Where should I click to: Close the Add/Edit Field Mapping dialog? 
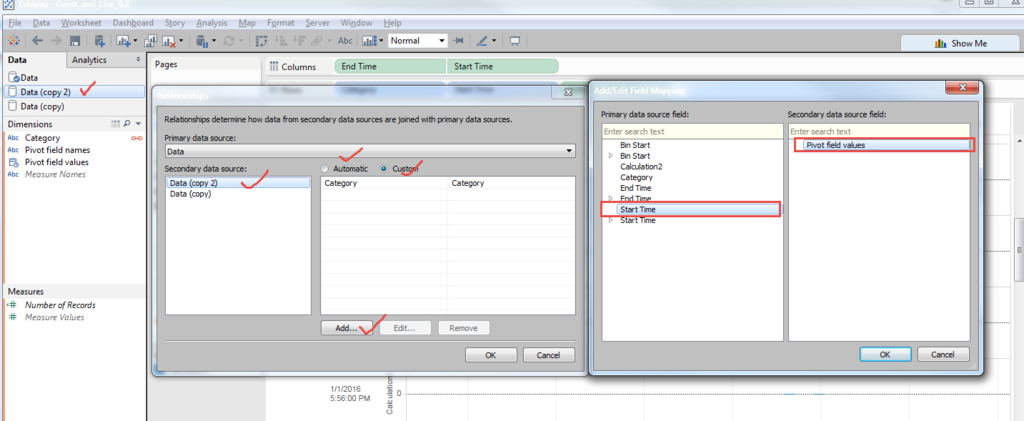pyautogui.click(x=961, y=88)
